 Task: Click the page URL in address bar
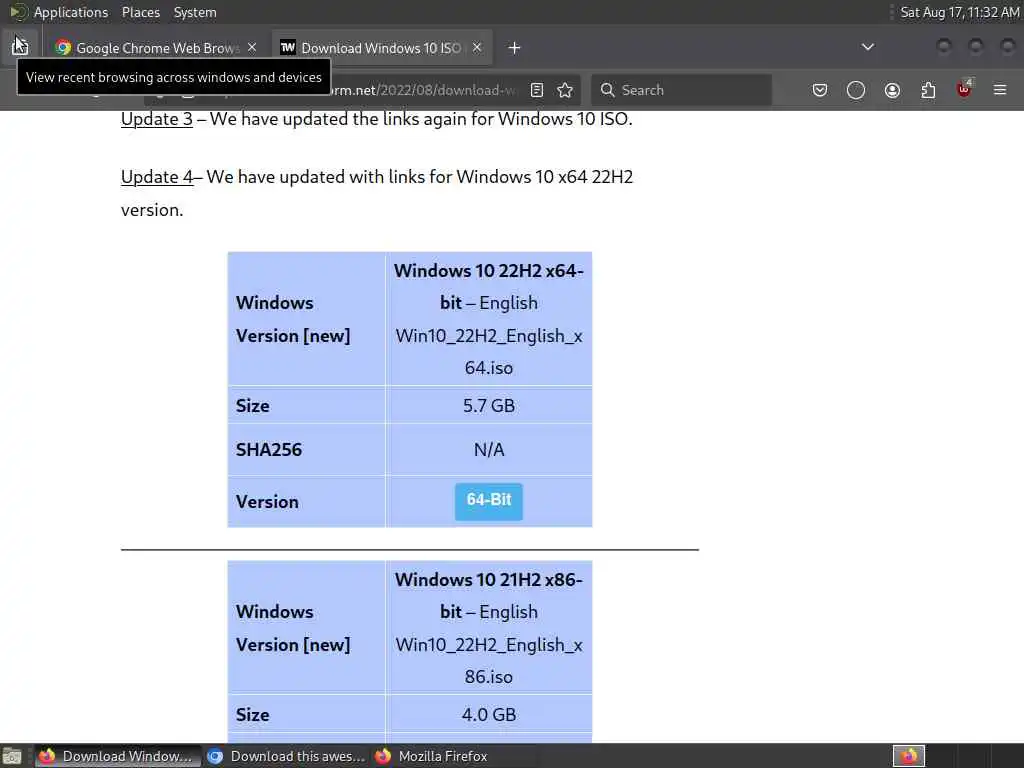point(424,90)
